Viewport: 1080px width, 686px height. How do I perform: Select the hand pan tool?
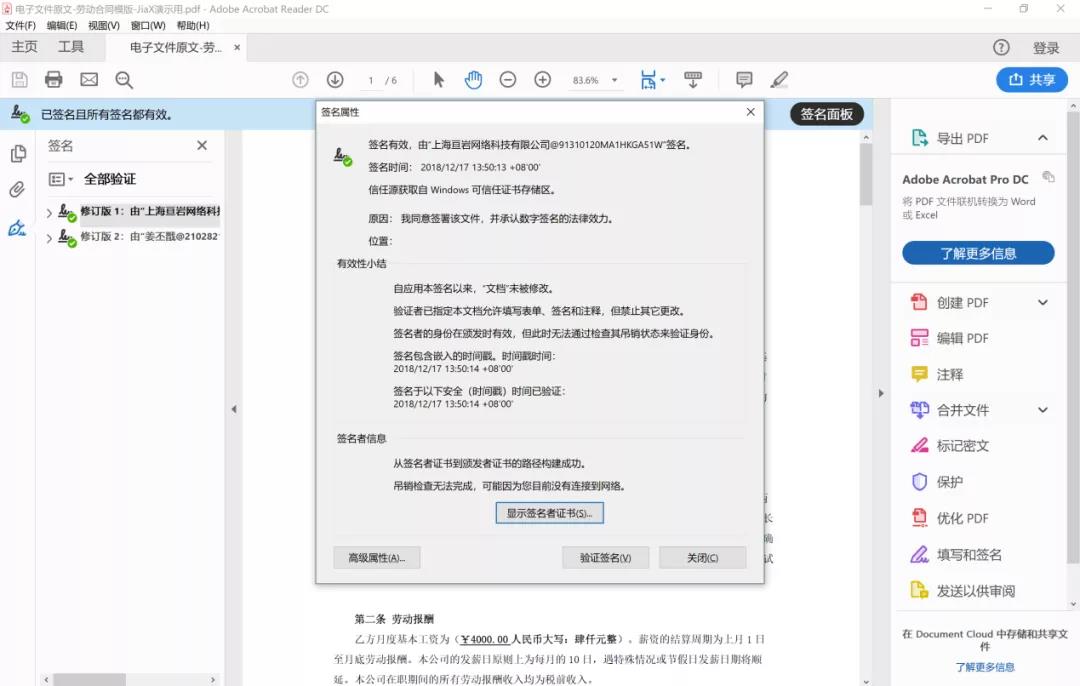point(473,80)
